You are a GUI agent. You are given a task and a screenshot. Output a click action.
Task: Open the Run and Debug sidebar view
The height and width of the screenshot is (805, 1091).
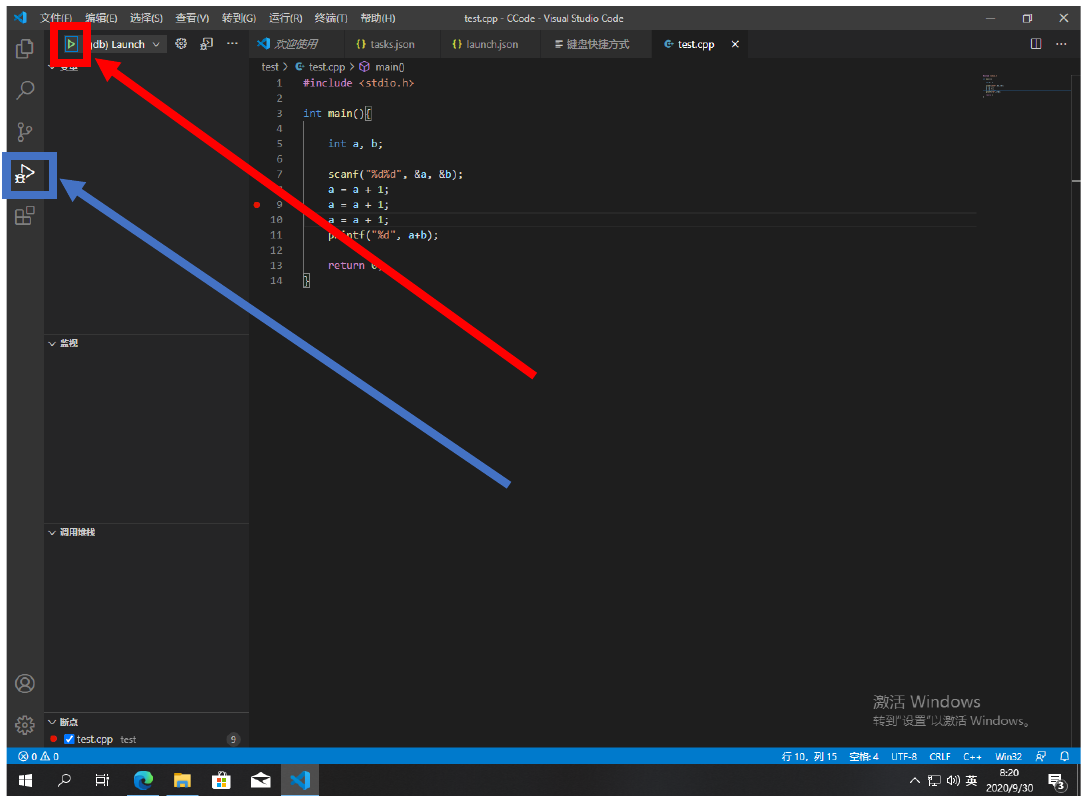pyautogui.click(x=25, y=175)
